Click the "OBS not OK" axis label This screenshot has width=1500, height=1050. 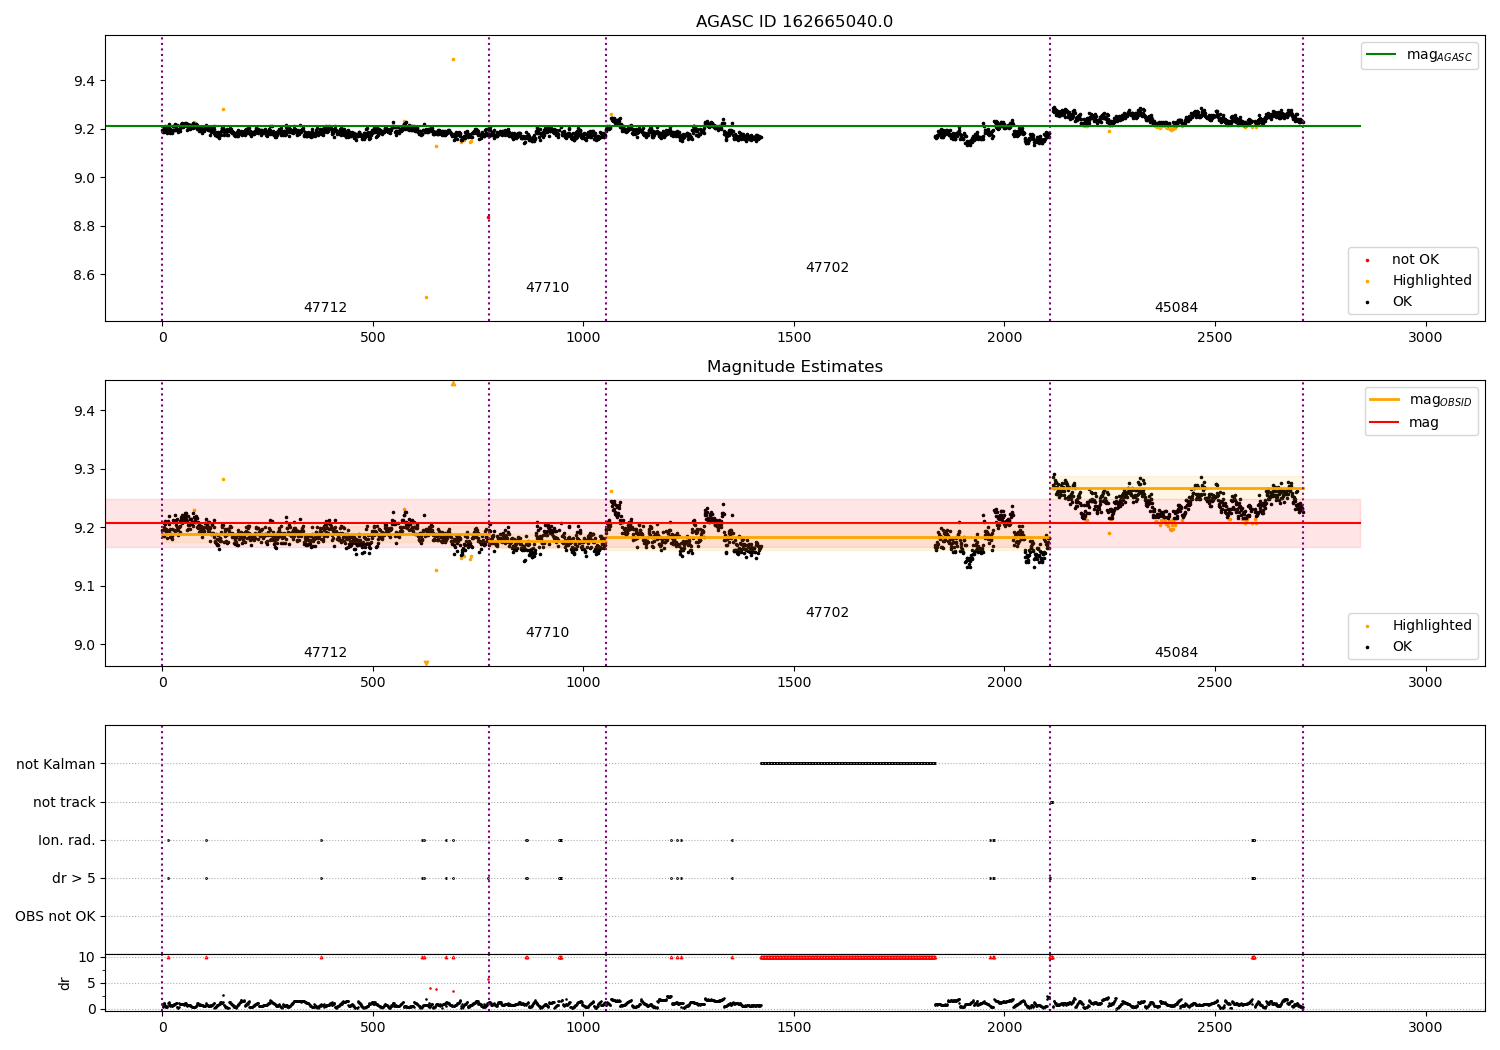click(x=55, y=917)
